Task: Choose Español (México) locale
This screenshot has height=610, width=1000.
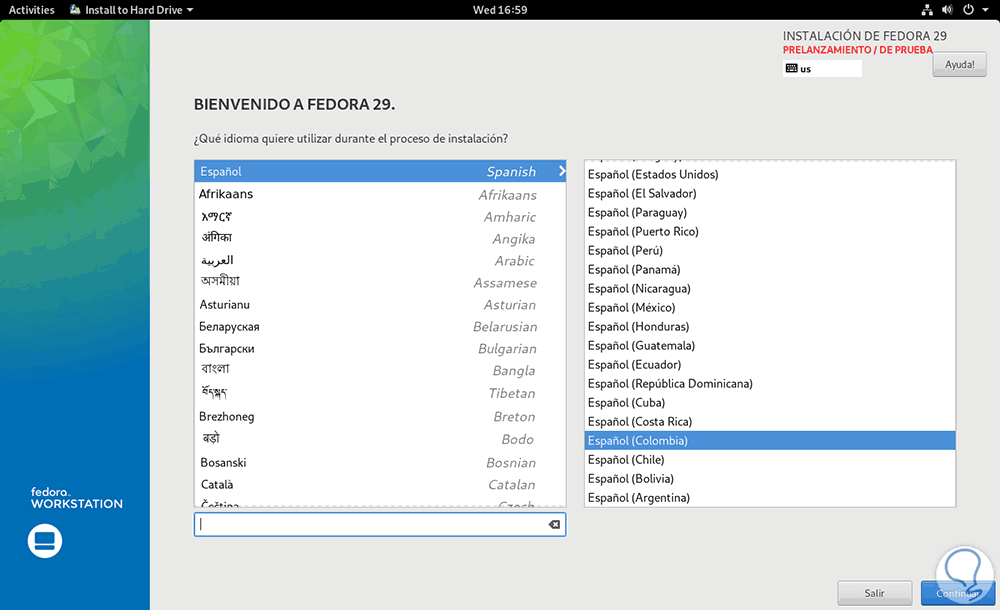Action: tap(770, 308)
